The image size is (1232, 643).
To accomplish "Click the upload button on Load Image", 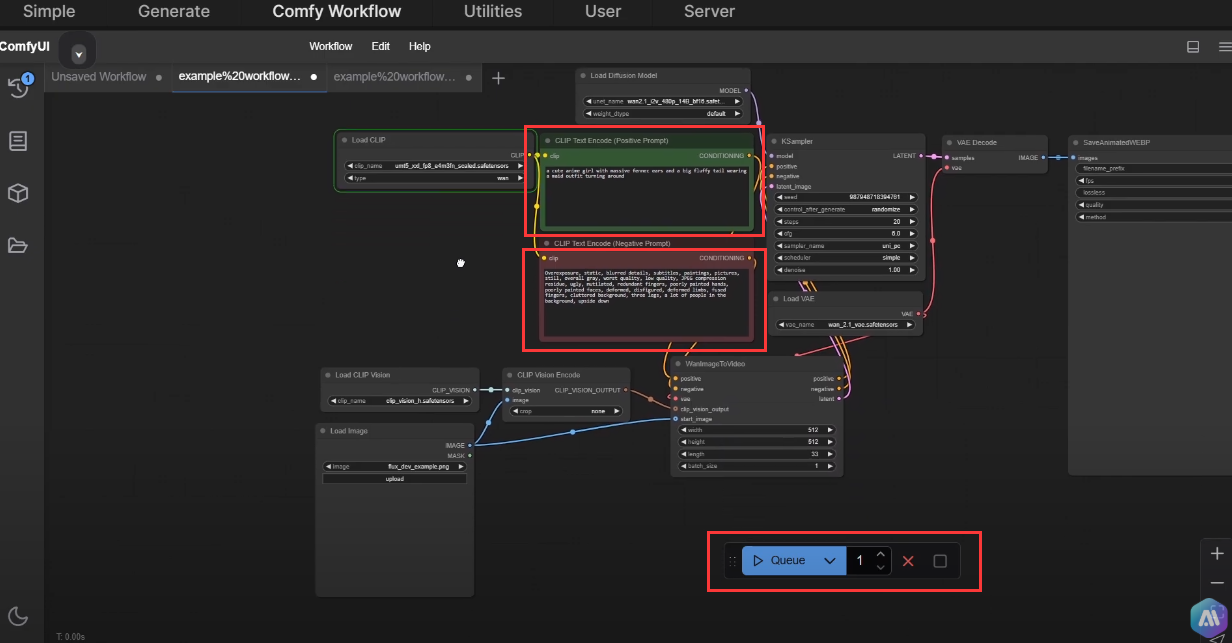I will pos(395,479).
